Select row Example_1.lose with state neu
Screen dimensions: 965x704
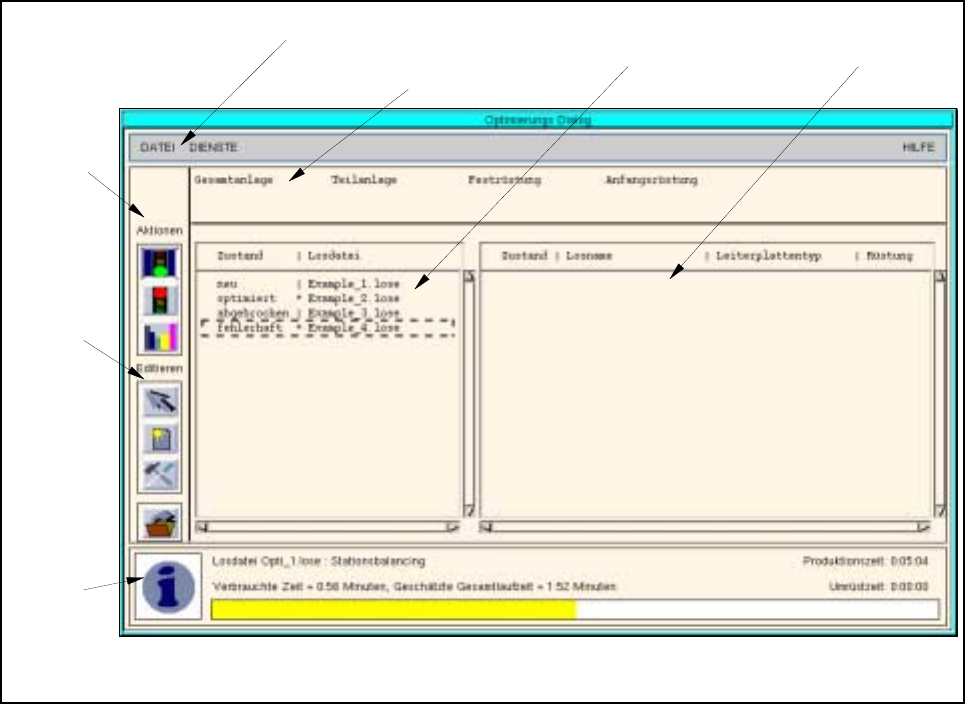coord(329,284)
